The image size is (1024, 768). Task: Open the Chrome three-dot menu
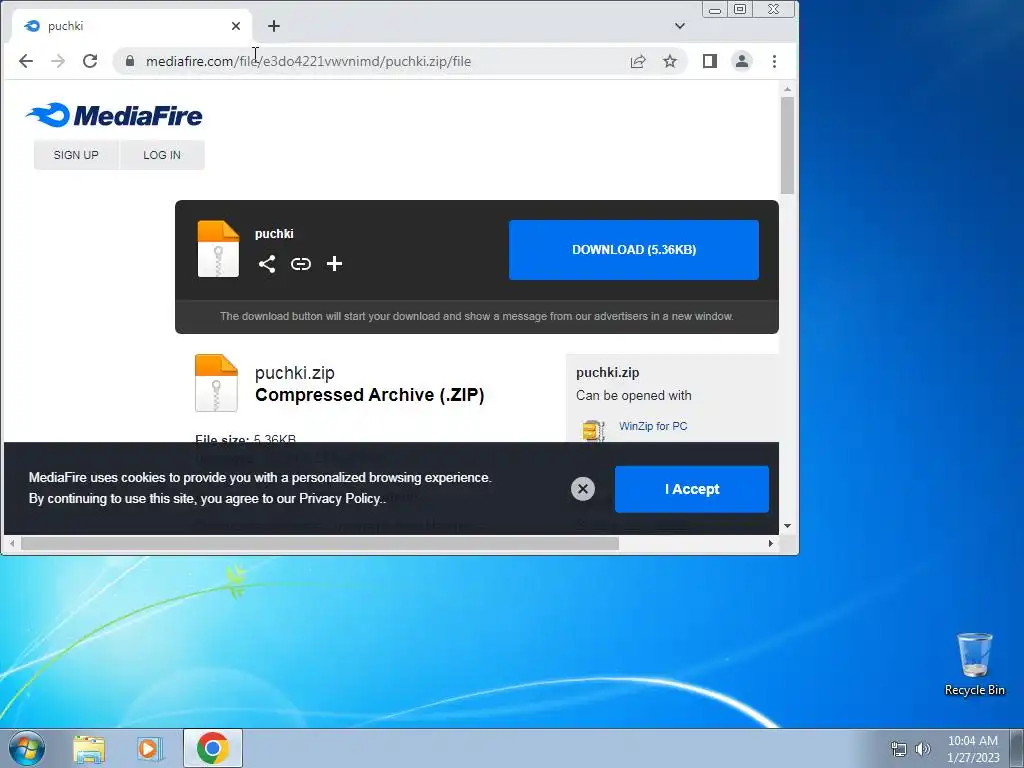tap(775, 61)
